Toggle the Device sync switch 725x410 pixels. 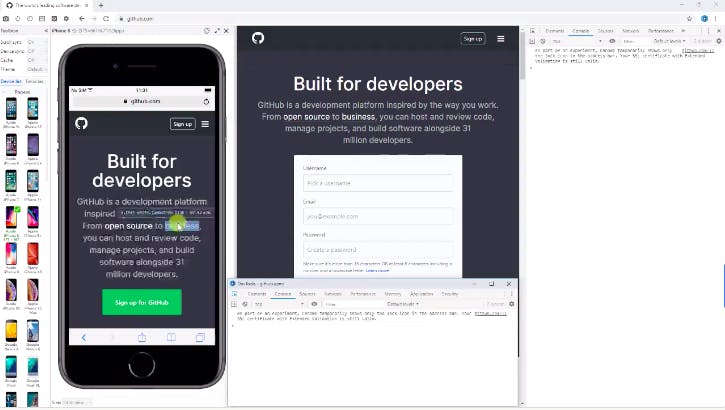(37, 51)
